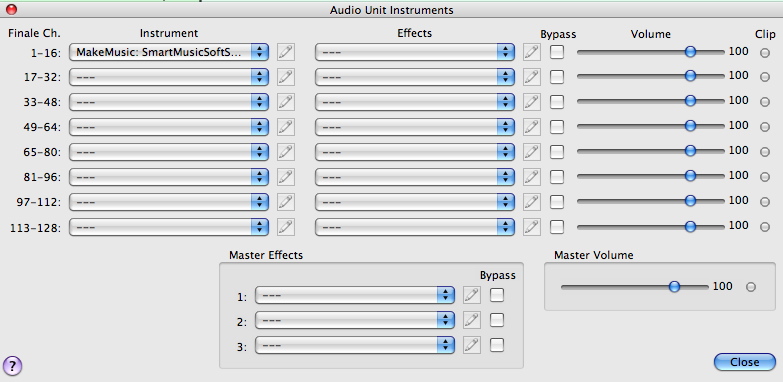
Task: Click the clip indicator for channels 1-16
Action: pyautogui.click(x=765, y=52)
